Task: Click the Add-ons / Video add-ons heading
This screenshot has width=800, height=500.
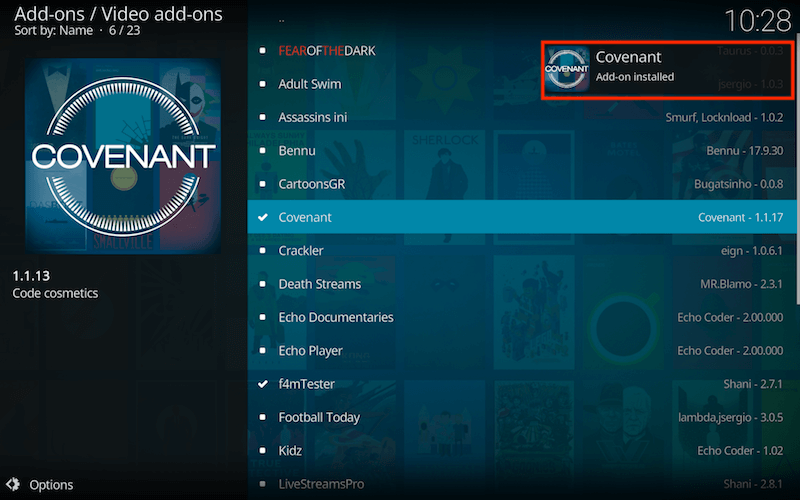Action: pos(118,14)
